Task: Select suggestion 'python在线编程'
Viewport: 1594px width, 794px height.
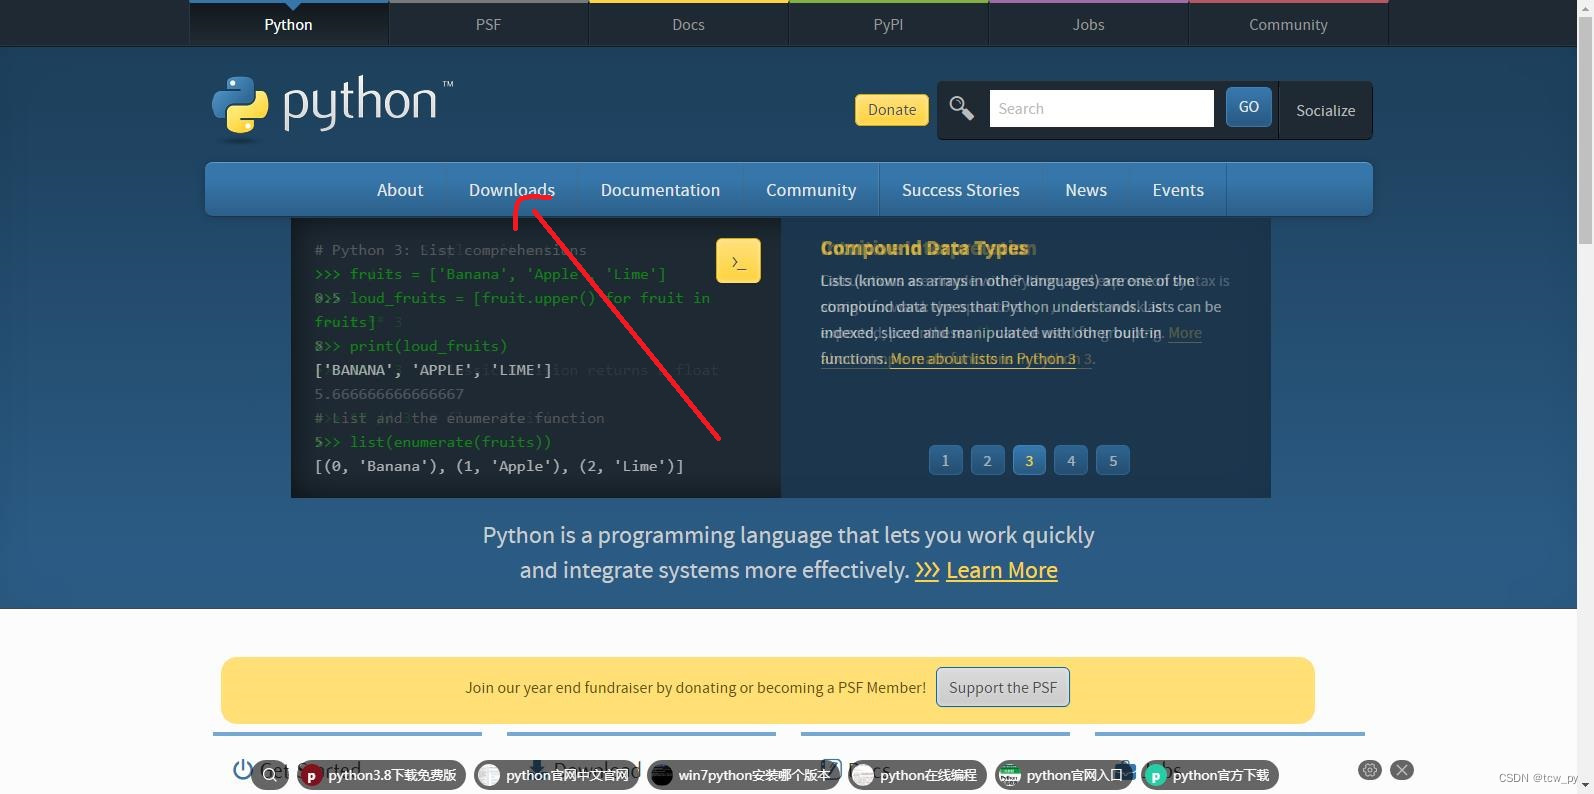Action: pos(917,775)
